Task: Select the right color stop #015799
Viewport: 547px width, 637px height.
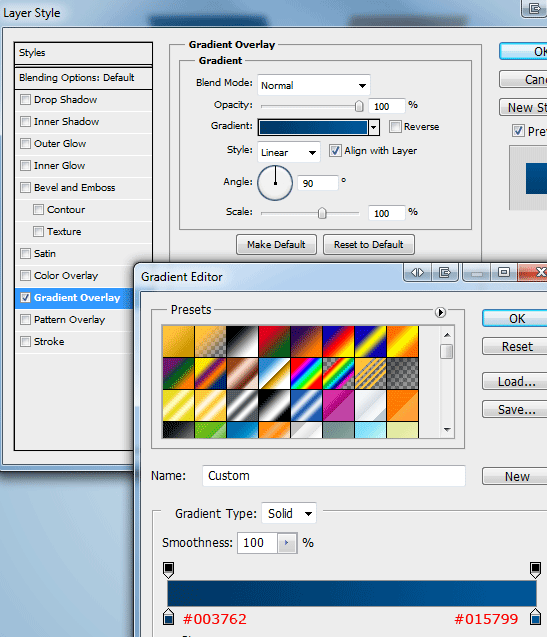Action: tap(535, 617)
